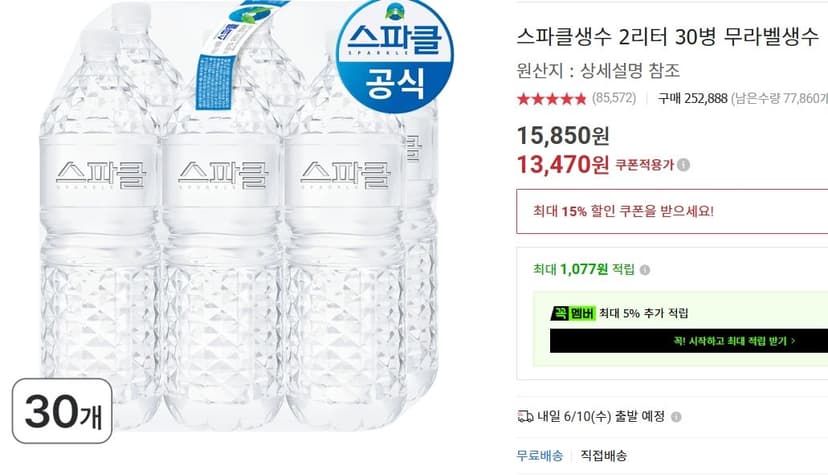This screenshot has width=828, height=475.
Task: Click the info icon after 출발 예정
Action: 676,417
